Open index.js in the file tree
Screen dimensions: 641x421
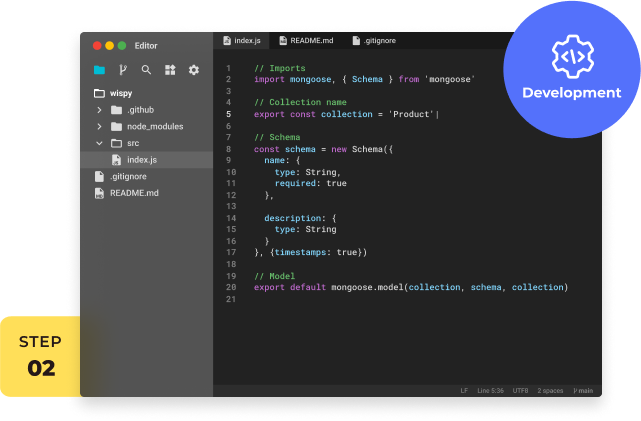pos(140,160)
